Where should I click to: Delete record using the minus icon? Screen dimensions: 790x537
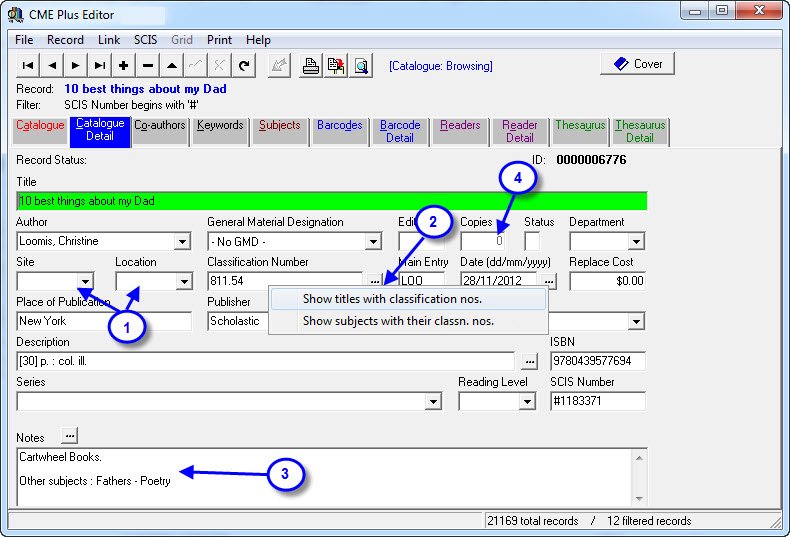click(148, 66)
